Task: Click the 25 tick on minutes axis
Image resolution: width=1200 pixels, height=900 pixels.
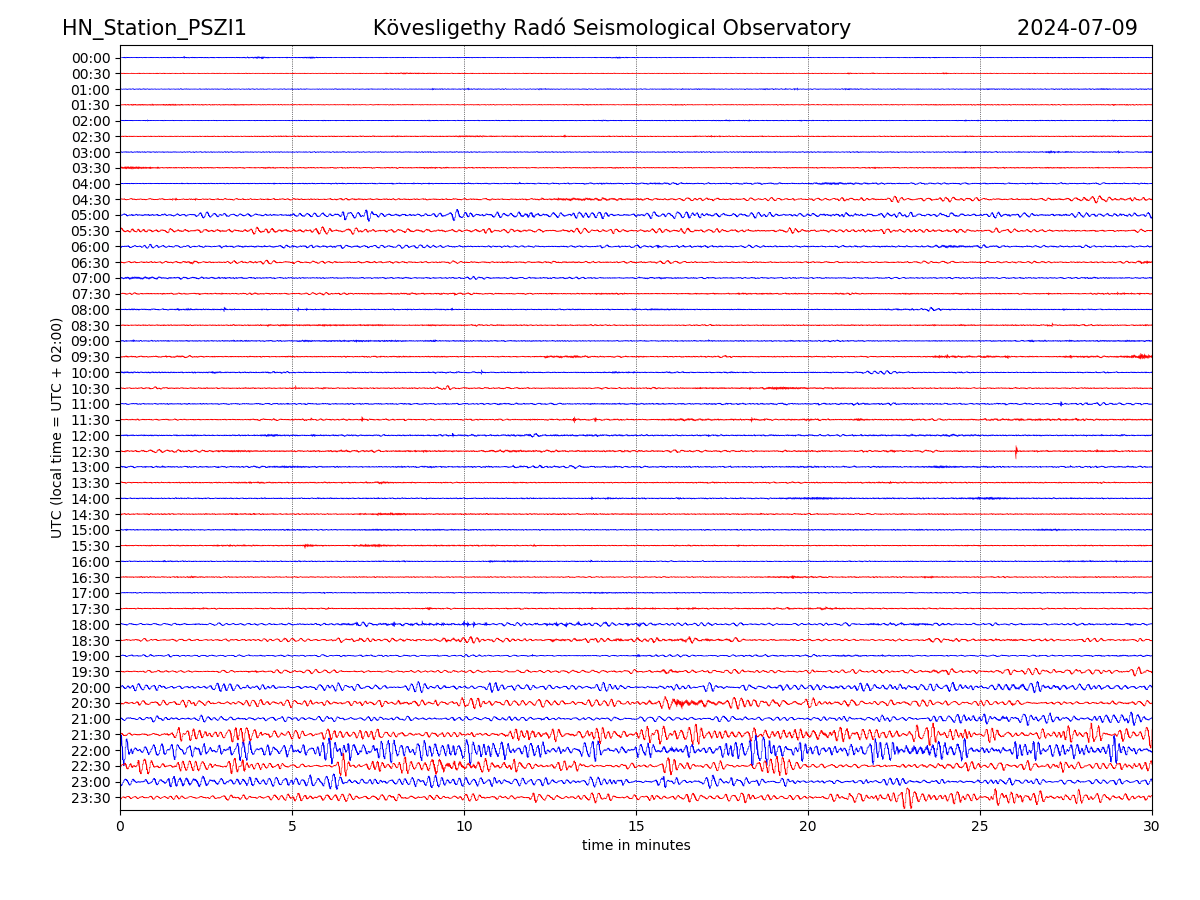Action: (980, 827)
